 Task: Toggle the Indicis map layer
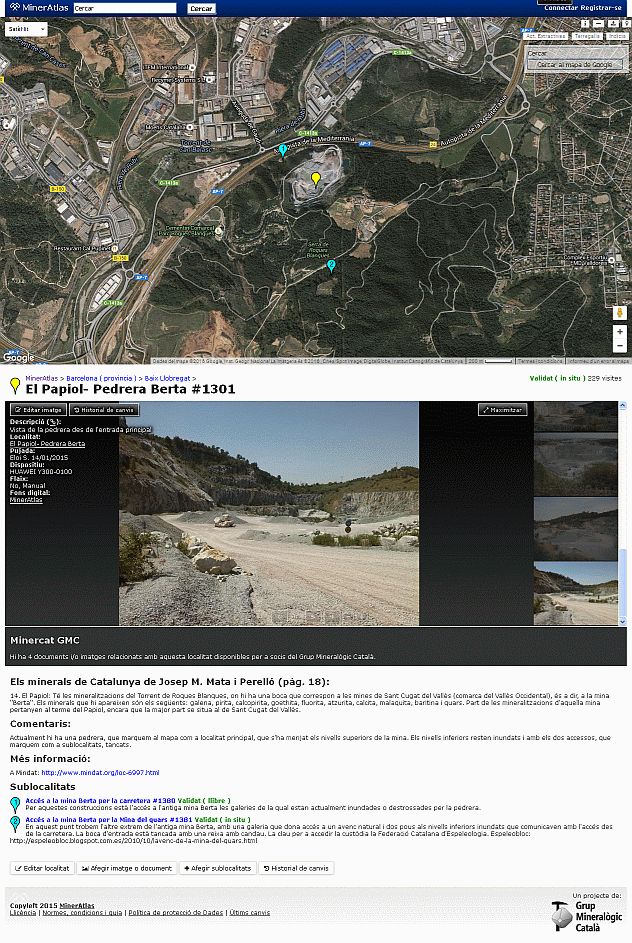tap(617, 36)
